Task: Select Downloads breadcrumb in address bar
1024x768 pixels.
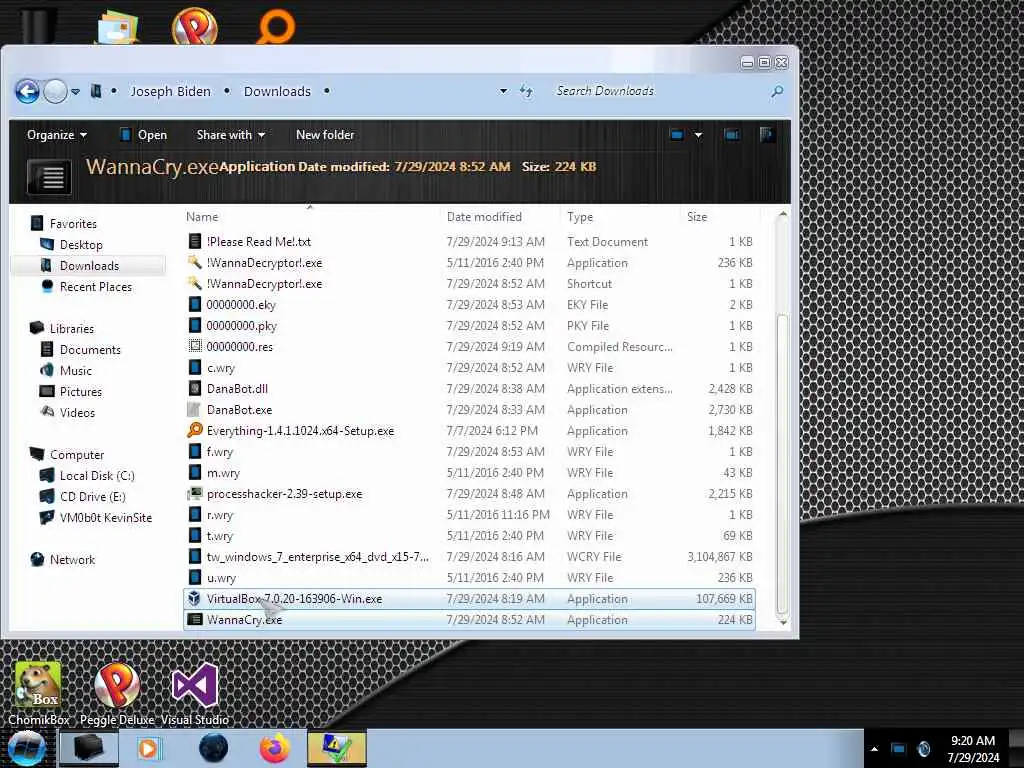Action: pos(277,91)
